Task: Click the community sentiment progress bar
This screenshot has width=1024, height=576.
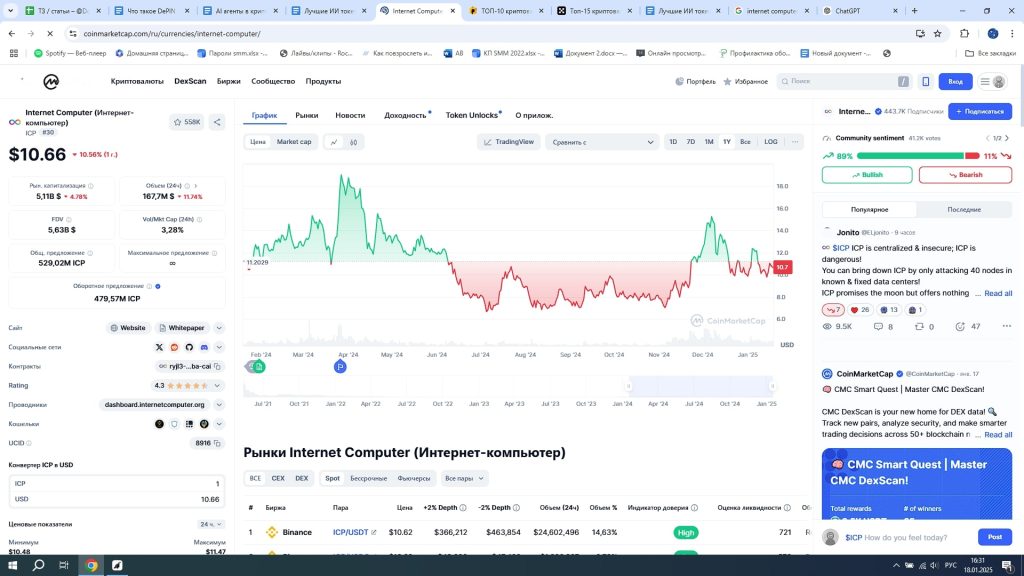Action: 918,156
